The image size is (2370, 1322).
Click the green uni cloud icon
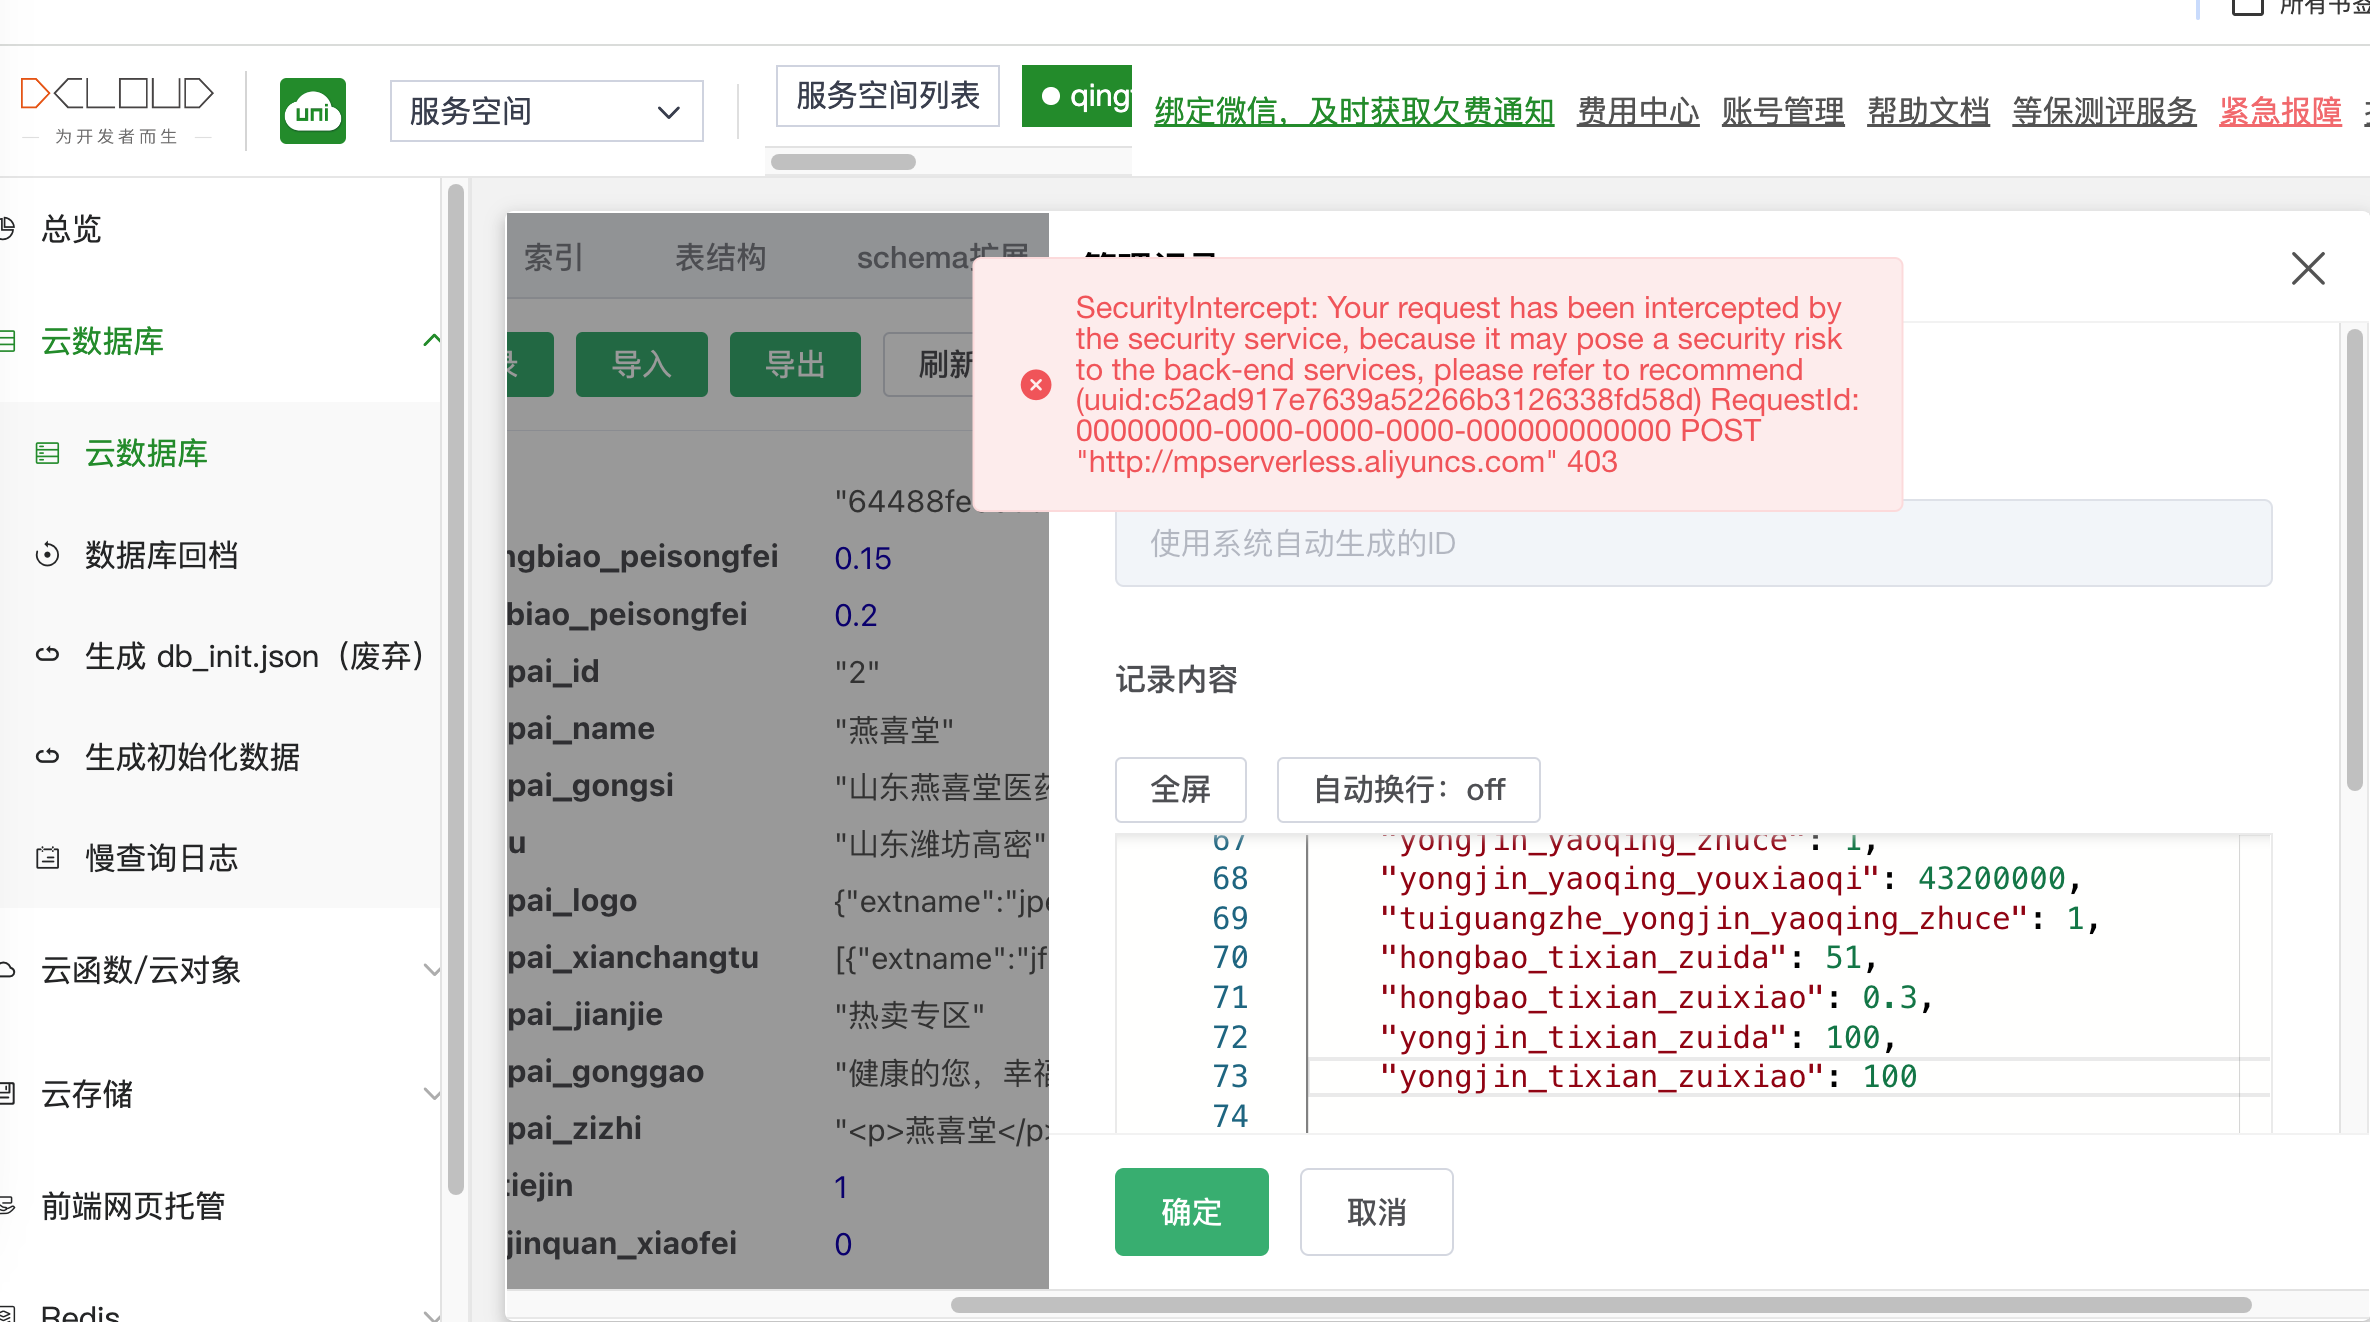pos(313,111)
